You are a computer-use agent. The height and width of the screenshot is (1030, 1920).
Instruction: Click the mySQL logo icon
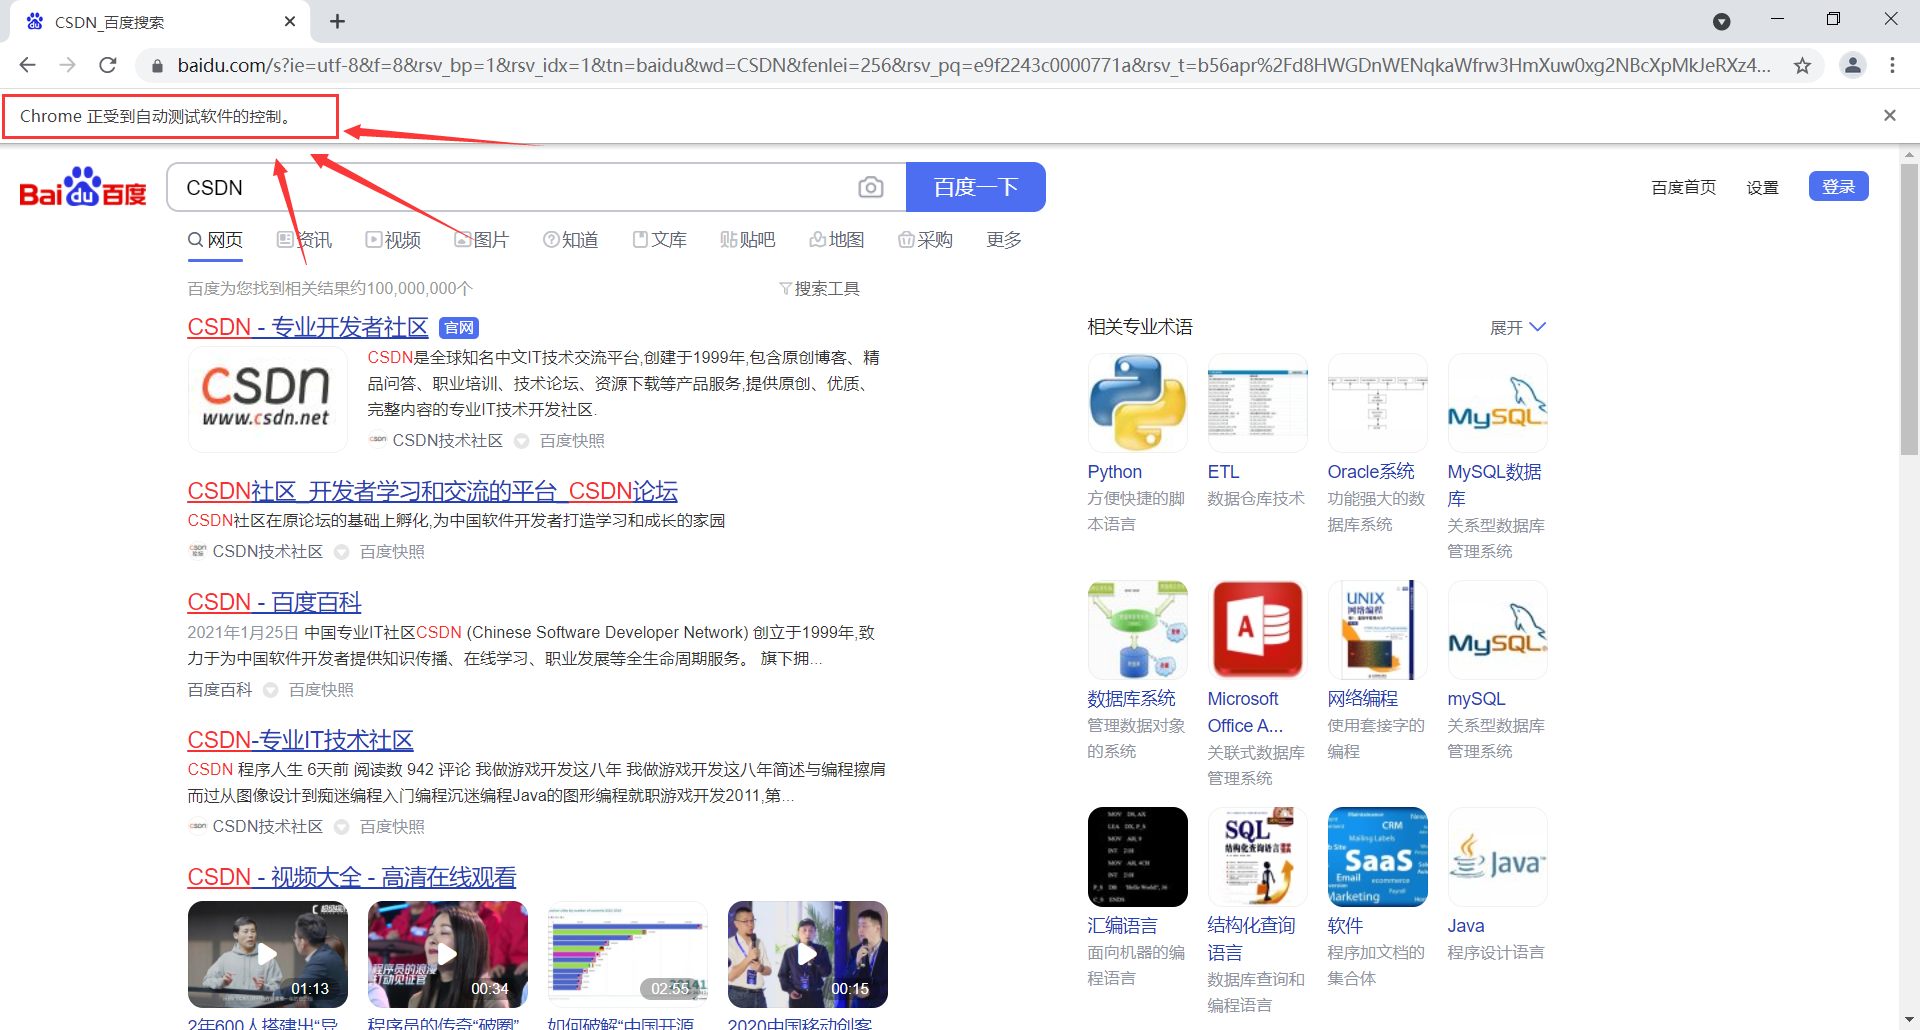pos(1497,630)
